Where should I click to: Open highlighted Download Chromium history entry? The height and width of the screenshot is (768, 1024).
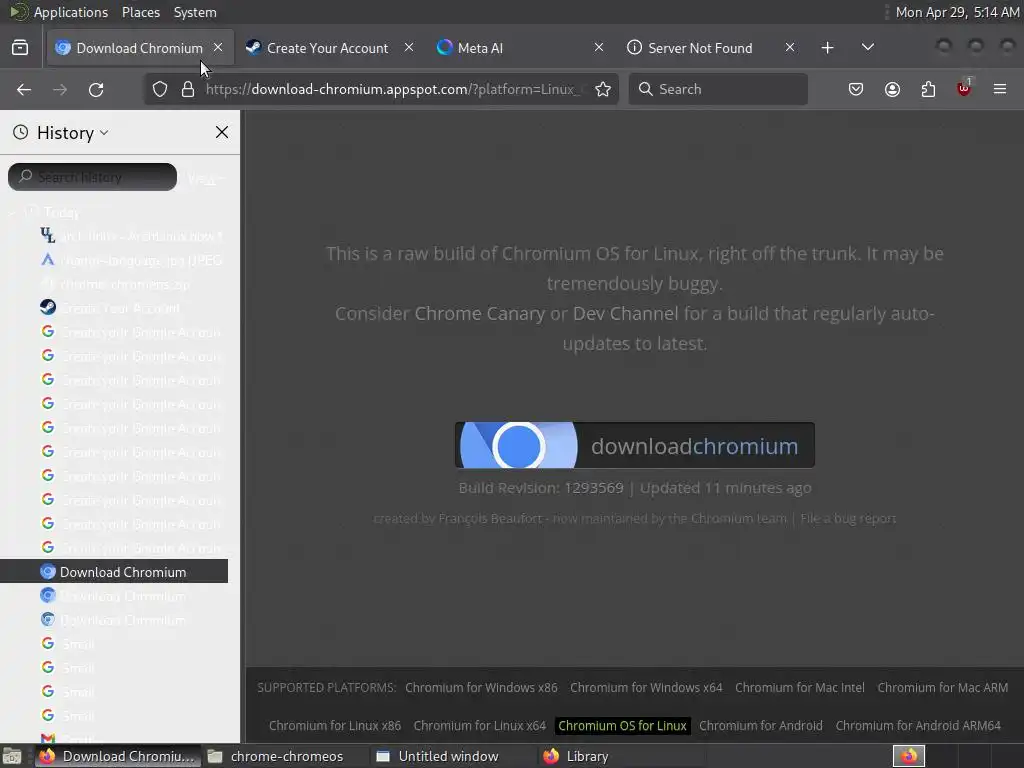[x=114, y=571]
